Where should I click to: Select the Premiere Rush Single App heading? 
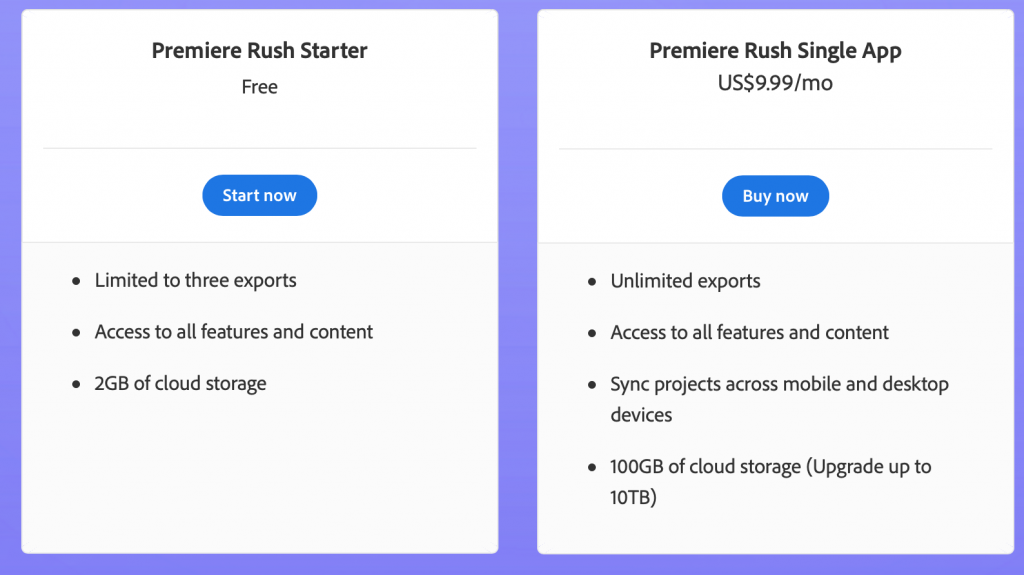coord(775,50)
